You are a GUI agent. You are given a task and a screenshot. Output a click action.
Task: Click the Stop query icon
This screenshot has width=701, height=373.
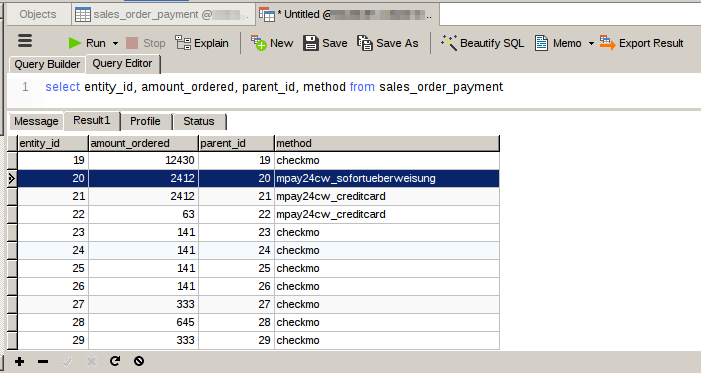tap(132, 43)
